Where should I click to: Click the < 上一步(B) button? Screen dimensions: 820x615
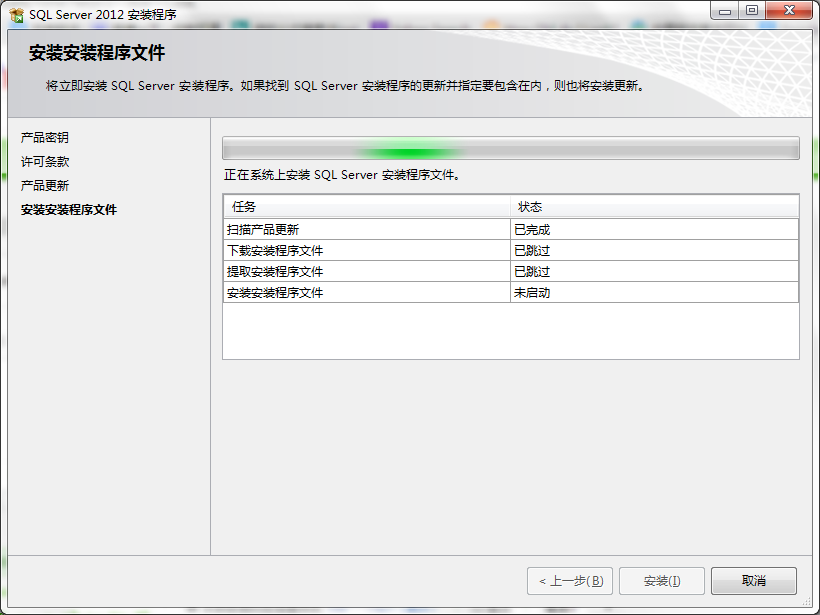tap(570, 580)
